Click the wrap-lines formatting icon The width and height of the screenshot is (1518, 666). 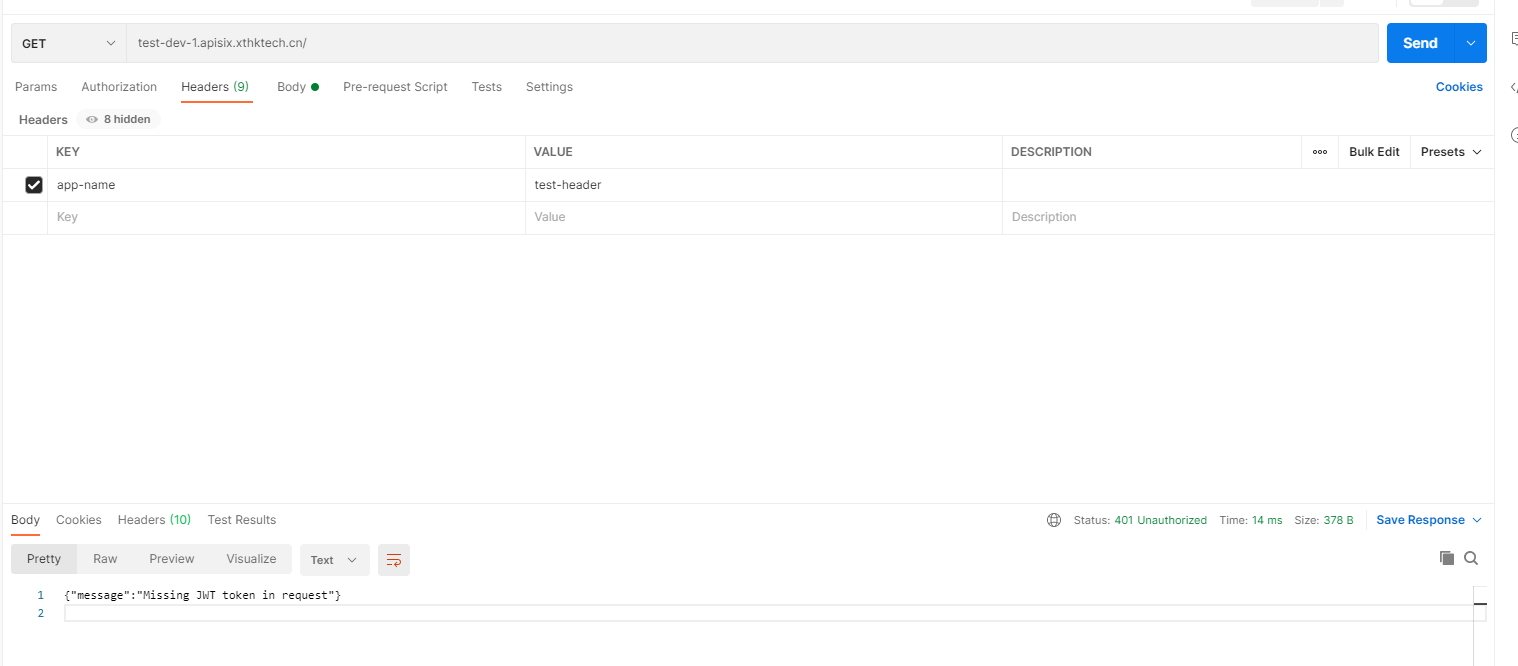(x=393, y=560)
